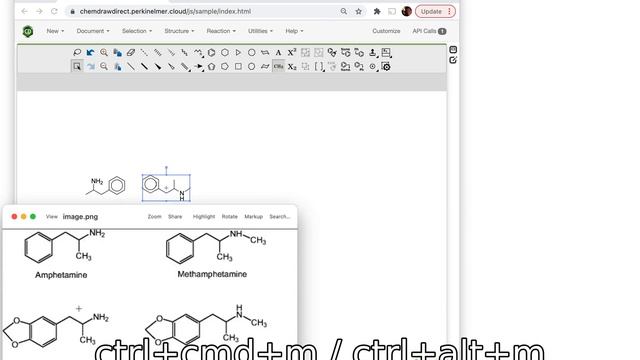Click Search field in image.png window
Screen dimensions: 640x360
pos(280,217)
